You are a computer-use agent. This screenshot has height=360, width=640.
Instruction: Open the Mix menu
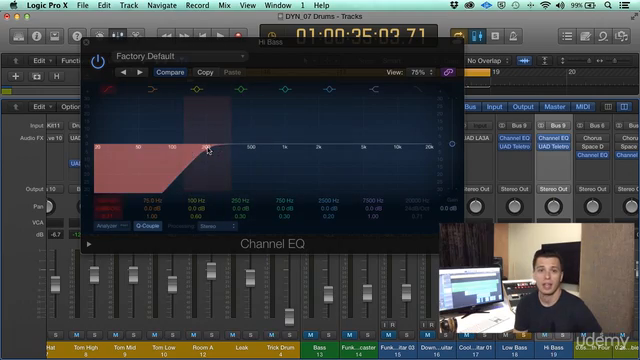[x=224, y=5]
